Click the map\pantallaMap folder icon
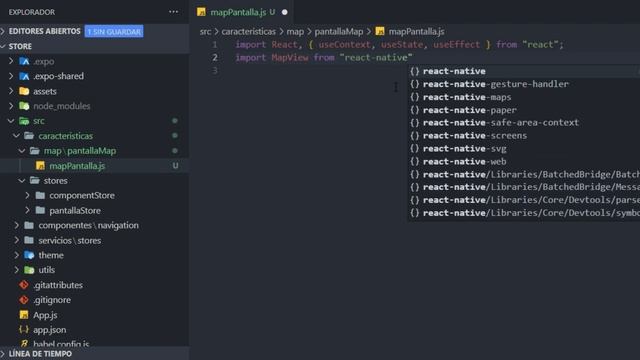Screen dimensions: 640x360 click(x=35, y=151)
